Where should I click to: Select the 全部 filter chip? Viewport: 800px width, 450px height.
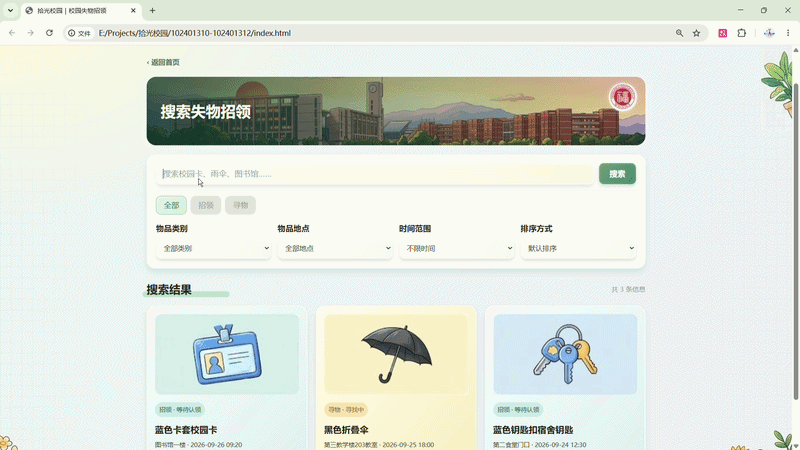click(x=171, y=205)
